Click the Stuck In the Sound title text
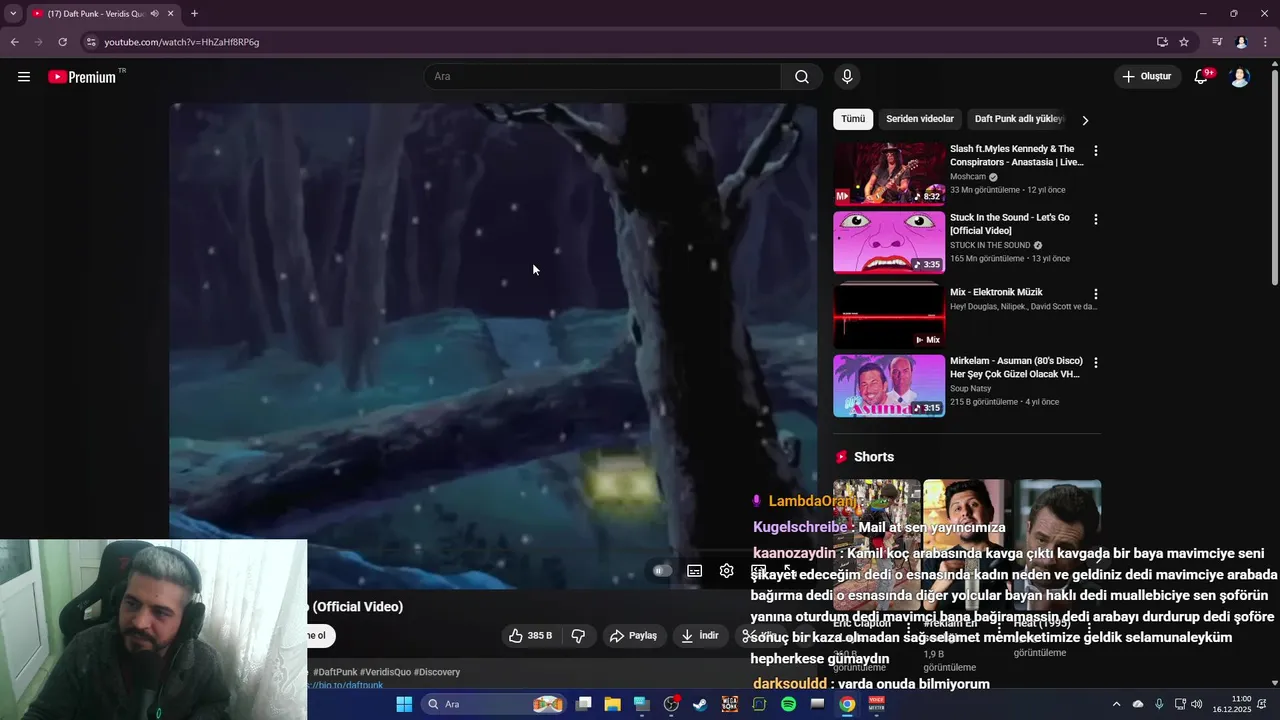 (1010, 224)
